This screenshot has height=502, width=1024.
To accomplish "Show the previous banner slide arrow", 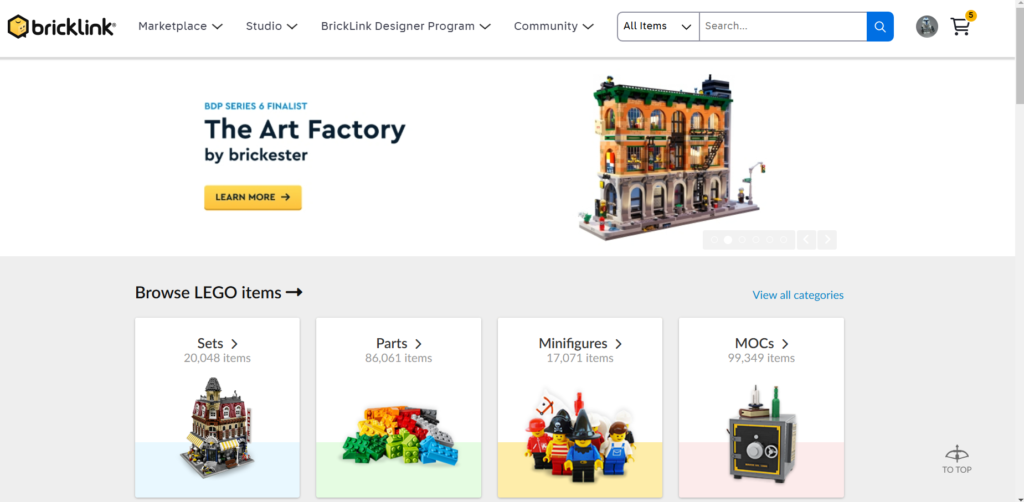I will [806, 240].
